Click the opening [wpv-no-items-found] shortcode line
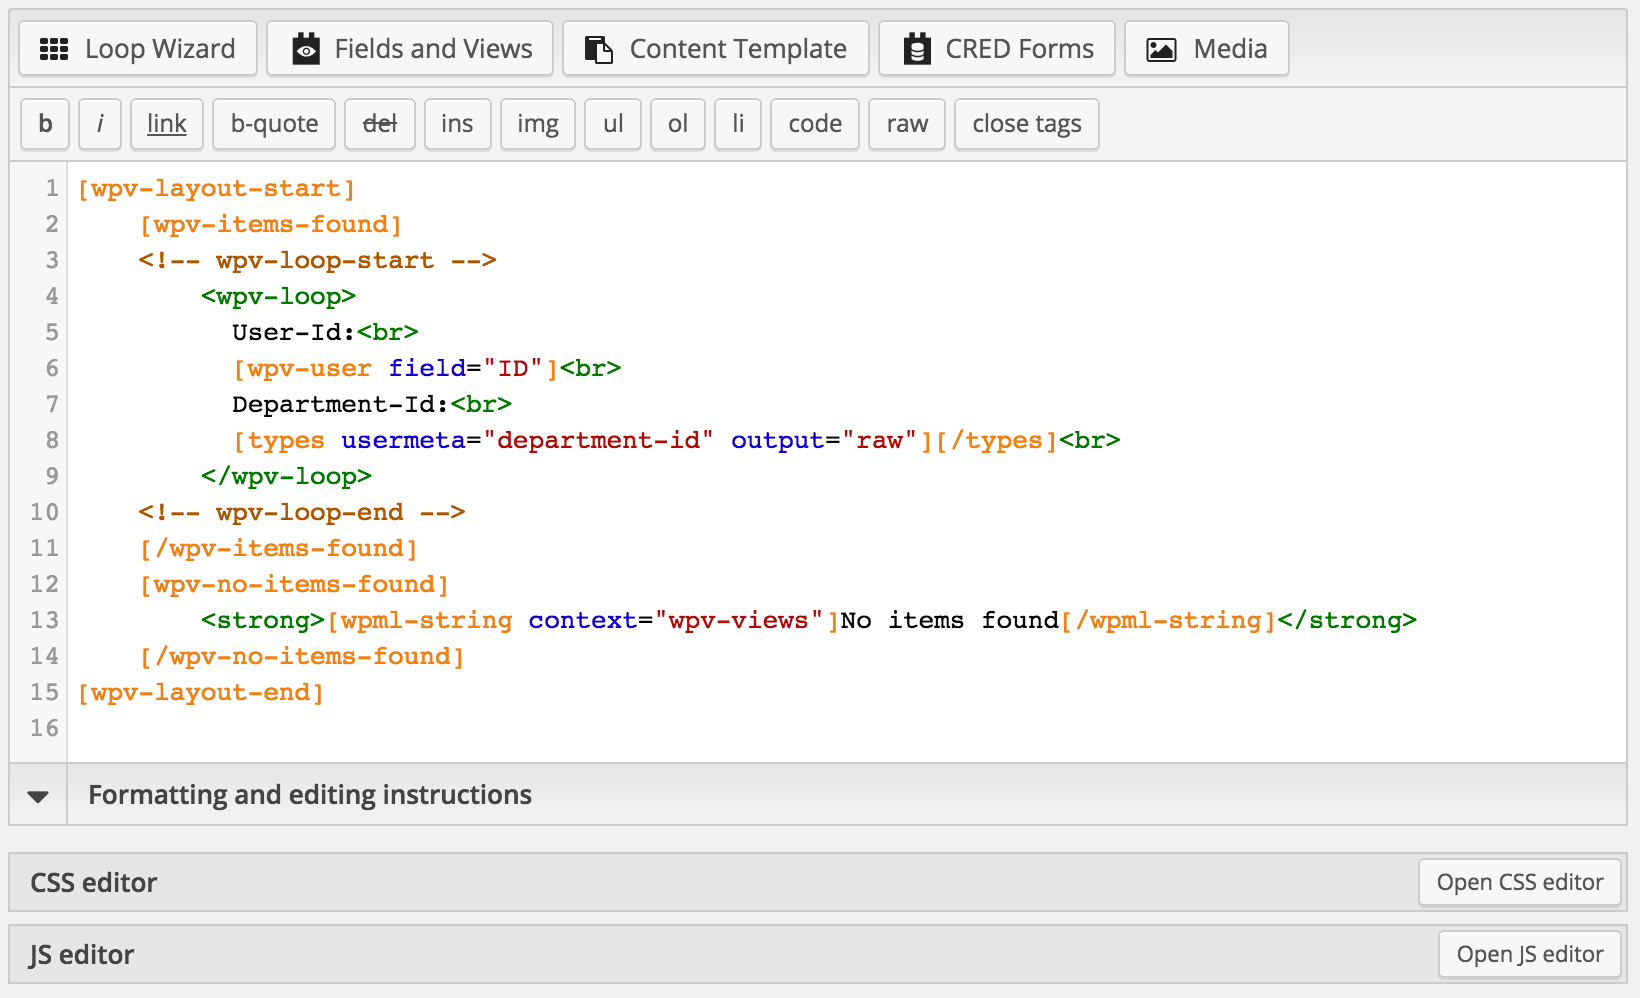 294,584
